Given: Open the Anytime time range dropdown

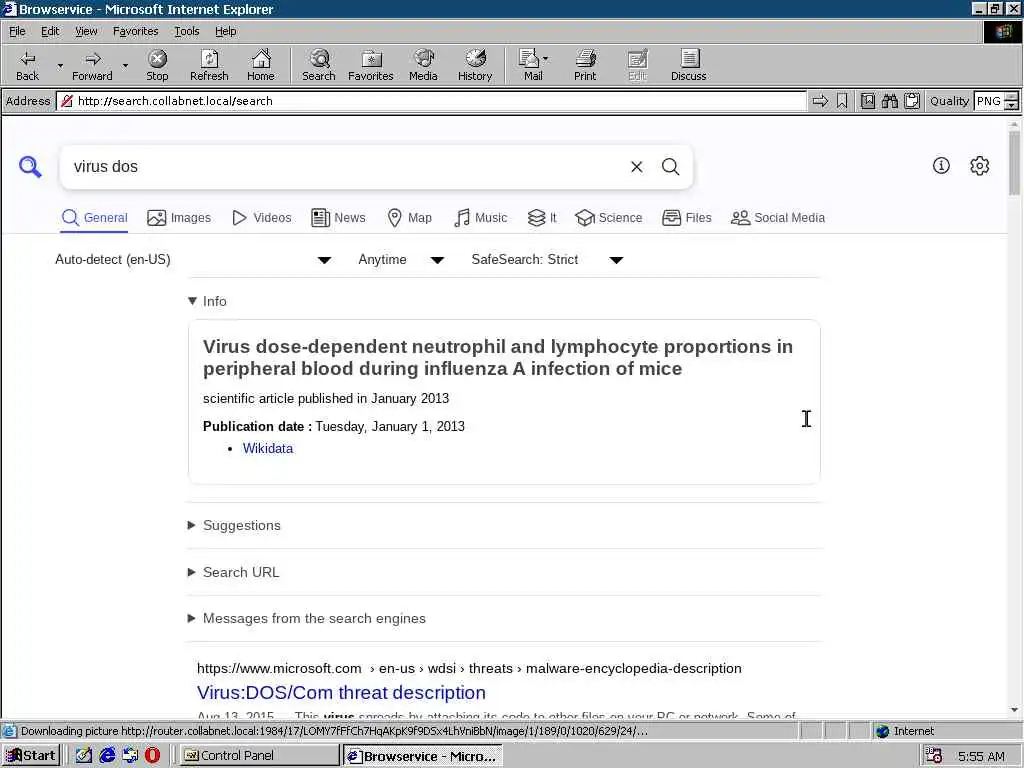Looking at the screenshot, I should click(401, 260).
